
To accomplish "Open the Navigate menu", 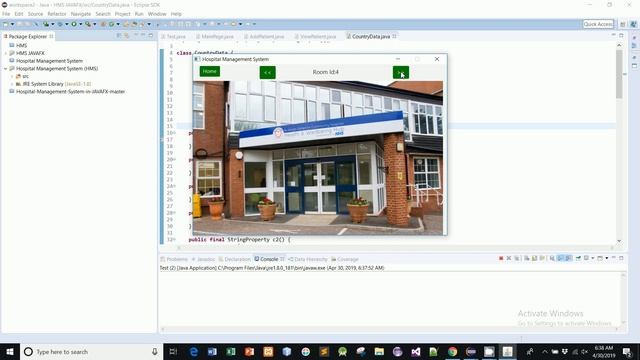I will coord(81,14).
